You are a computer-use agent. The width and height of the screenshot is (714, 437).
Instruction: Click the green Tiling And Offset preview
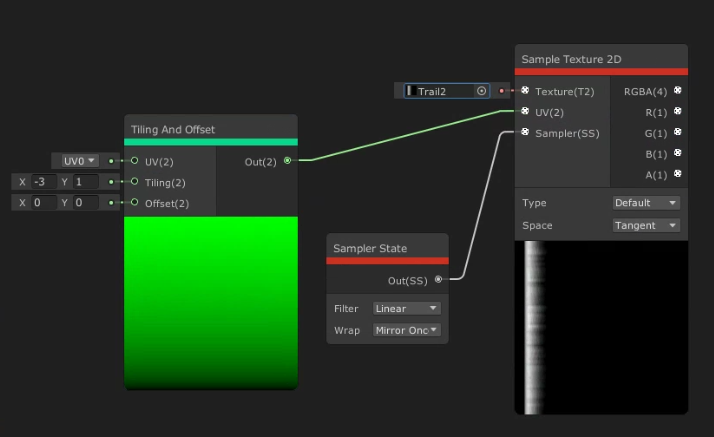click(211, 303)
